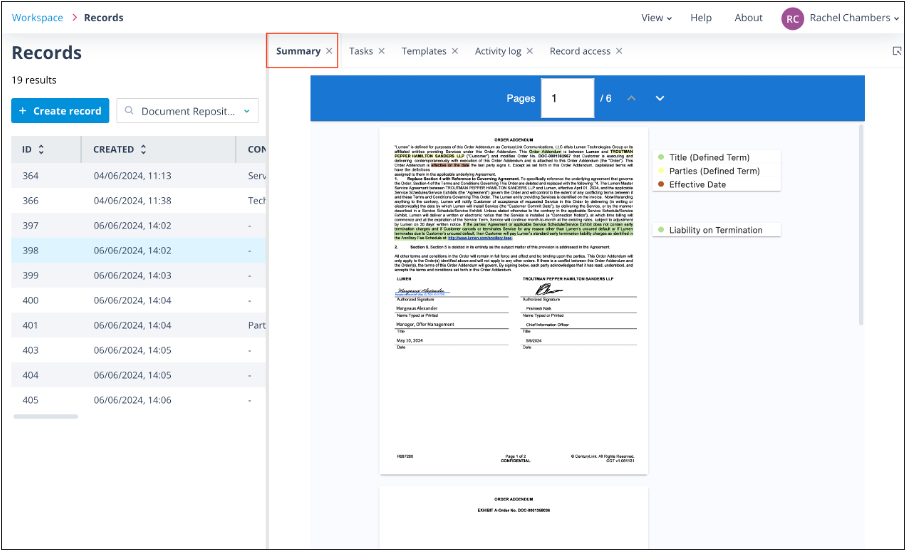
Task: Select the Liability on Termination annotation label
Action: [x=715, y=230]
